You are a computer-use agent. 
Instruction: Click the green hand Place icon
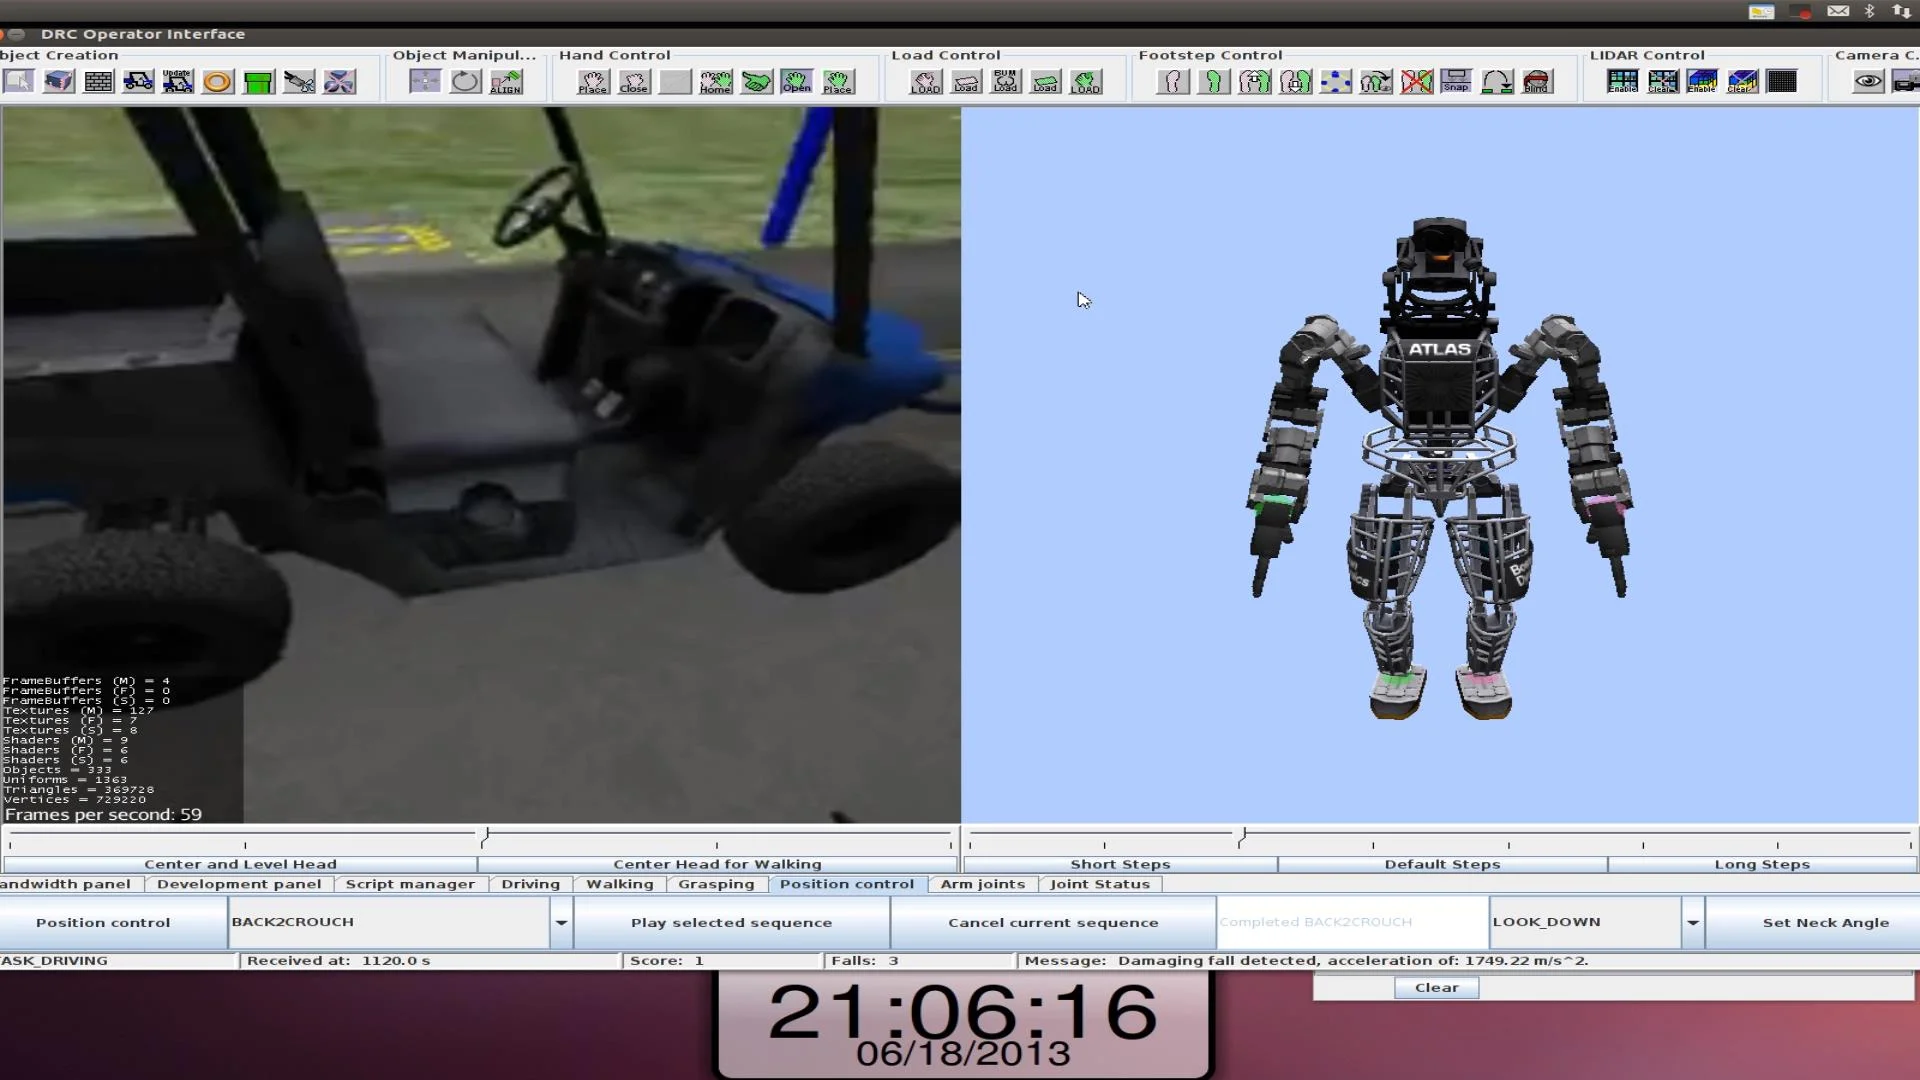pyautogui.click(x=838, y=81)
